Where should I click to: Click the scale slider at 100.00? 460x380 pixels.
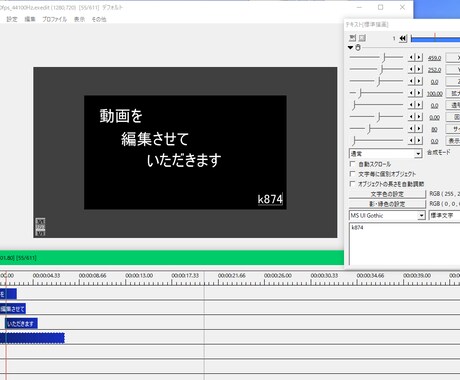(x=376, y=93)
